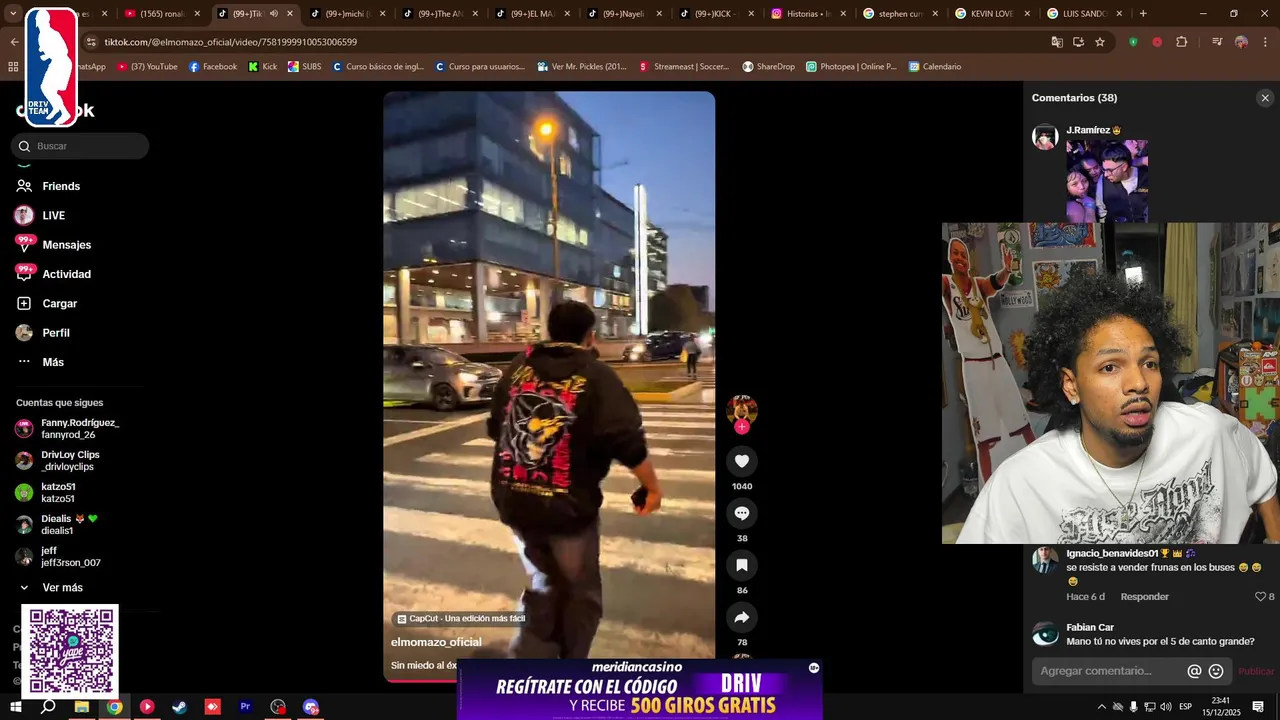Translate this page via the translate icon
1280x720 pixels.
click(x=1057, y=42)
